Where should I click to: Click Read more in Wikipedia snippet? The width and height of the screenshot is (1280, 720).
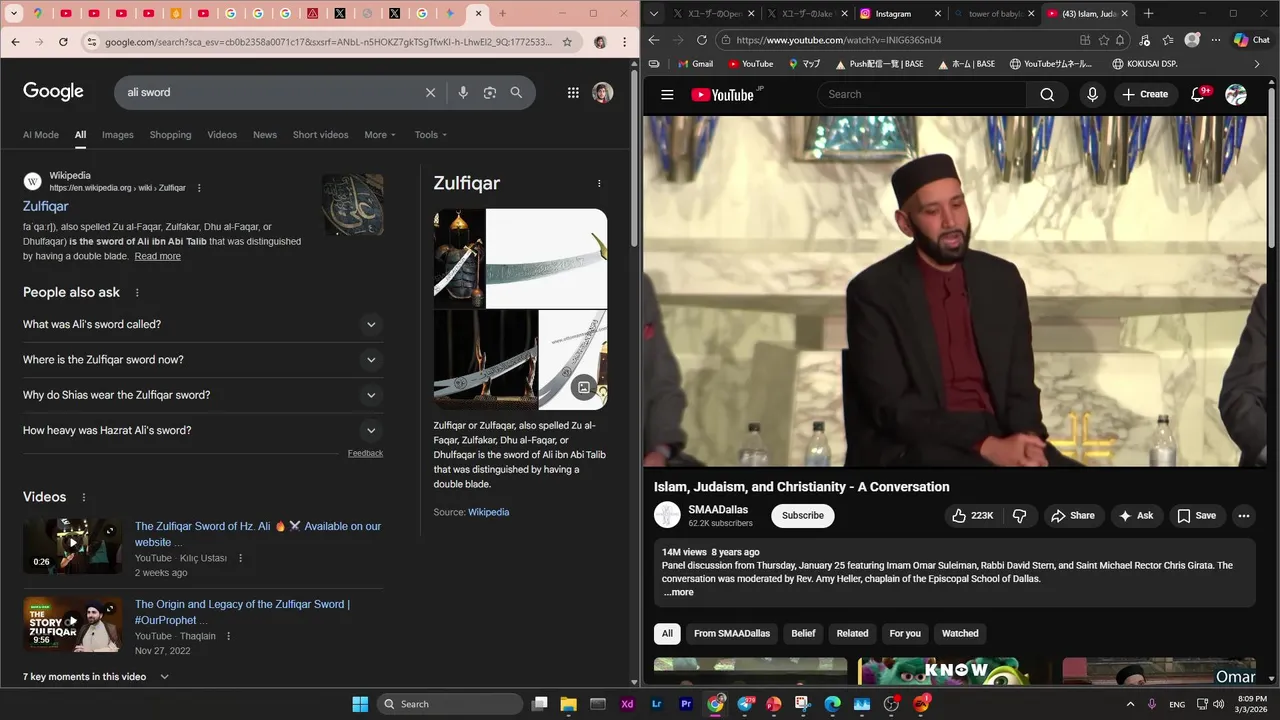coord(158,256)
